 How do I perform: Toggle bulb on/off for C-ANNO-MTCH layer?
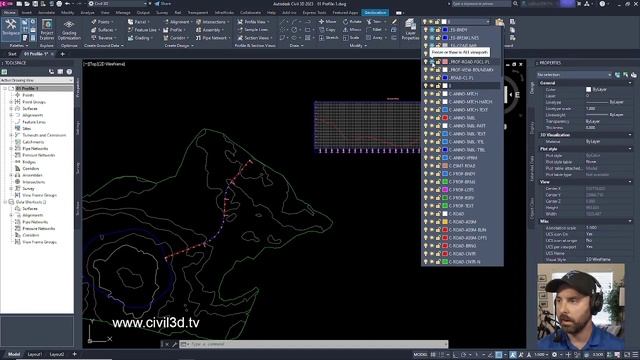425,94
